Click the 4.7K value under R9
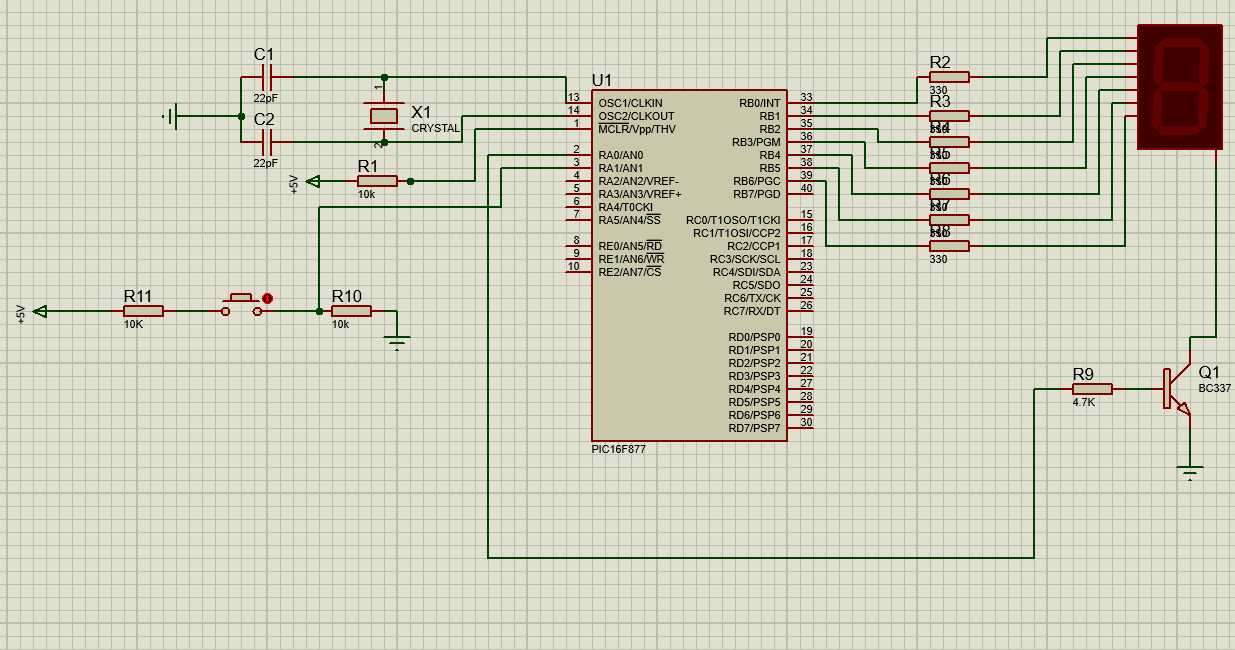The image size is (1235, 650). coord(1084,402)
